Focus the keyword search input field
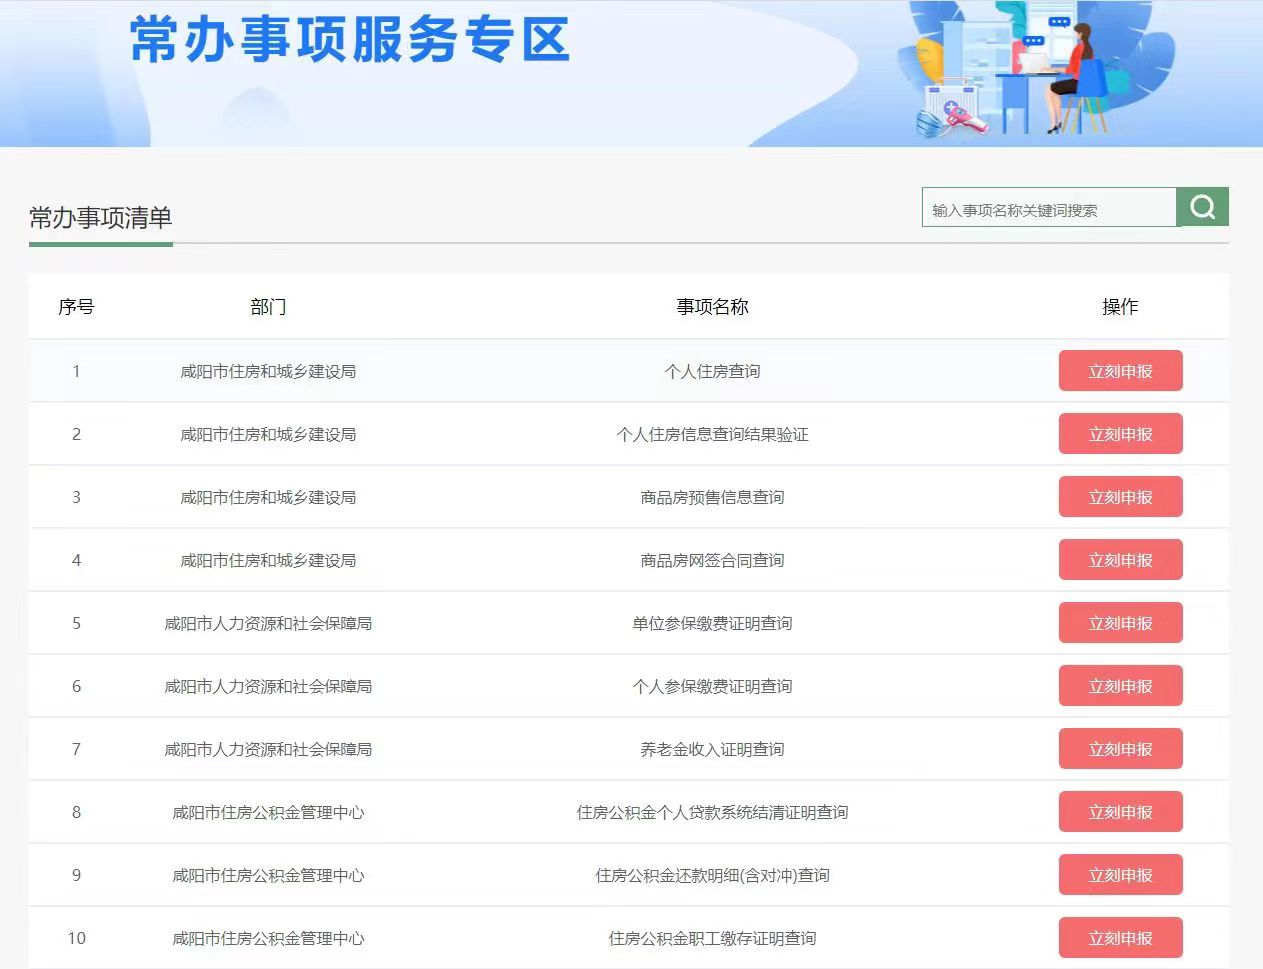The image size is (1263, 969). [x=1047, y=210]
